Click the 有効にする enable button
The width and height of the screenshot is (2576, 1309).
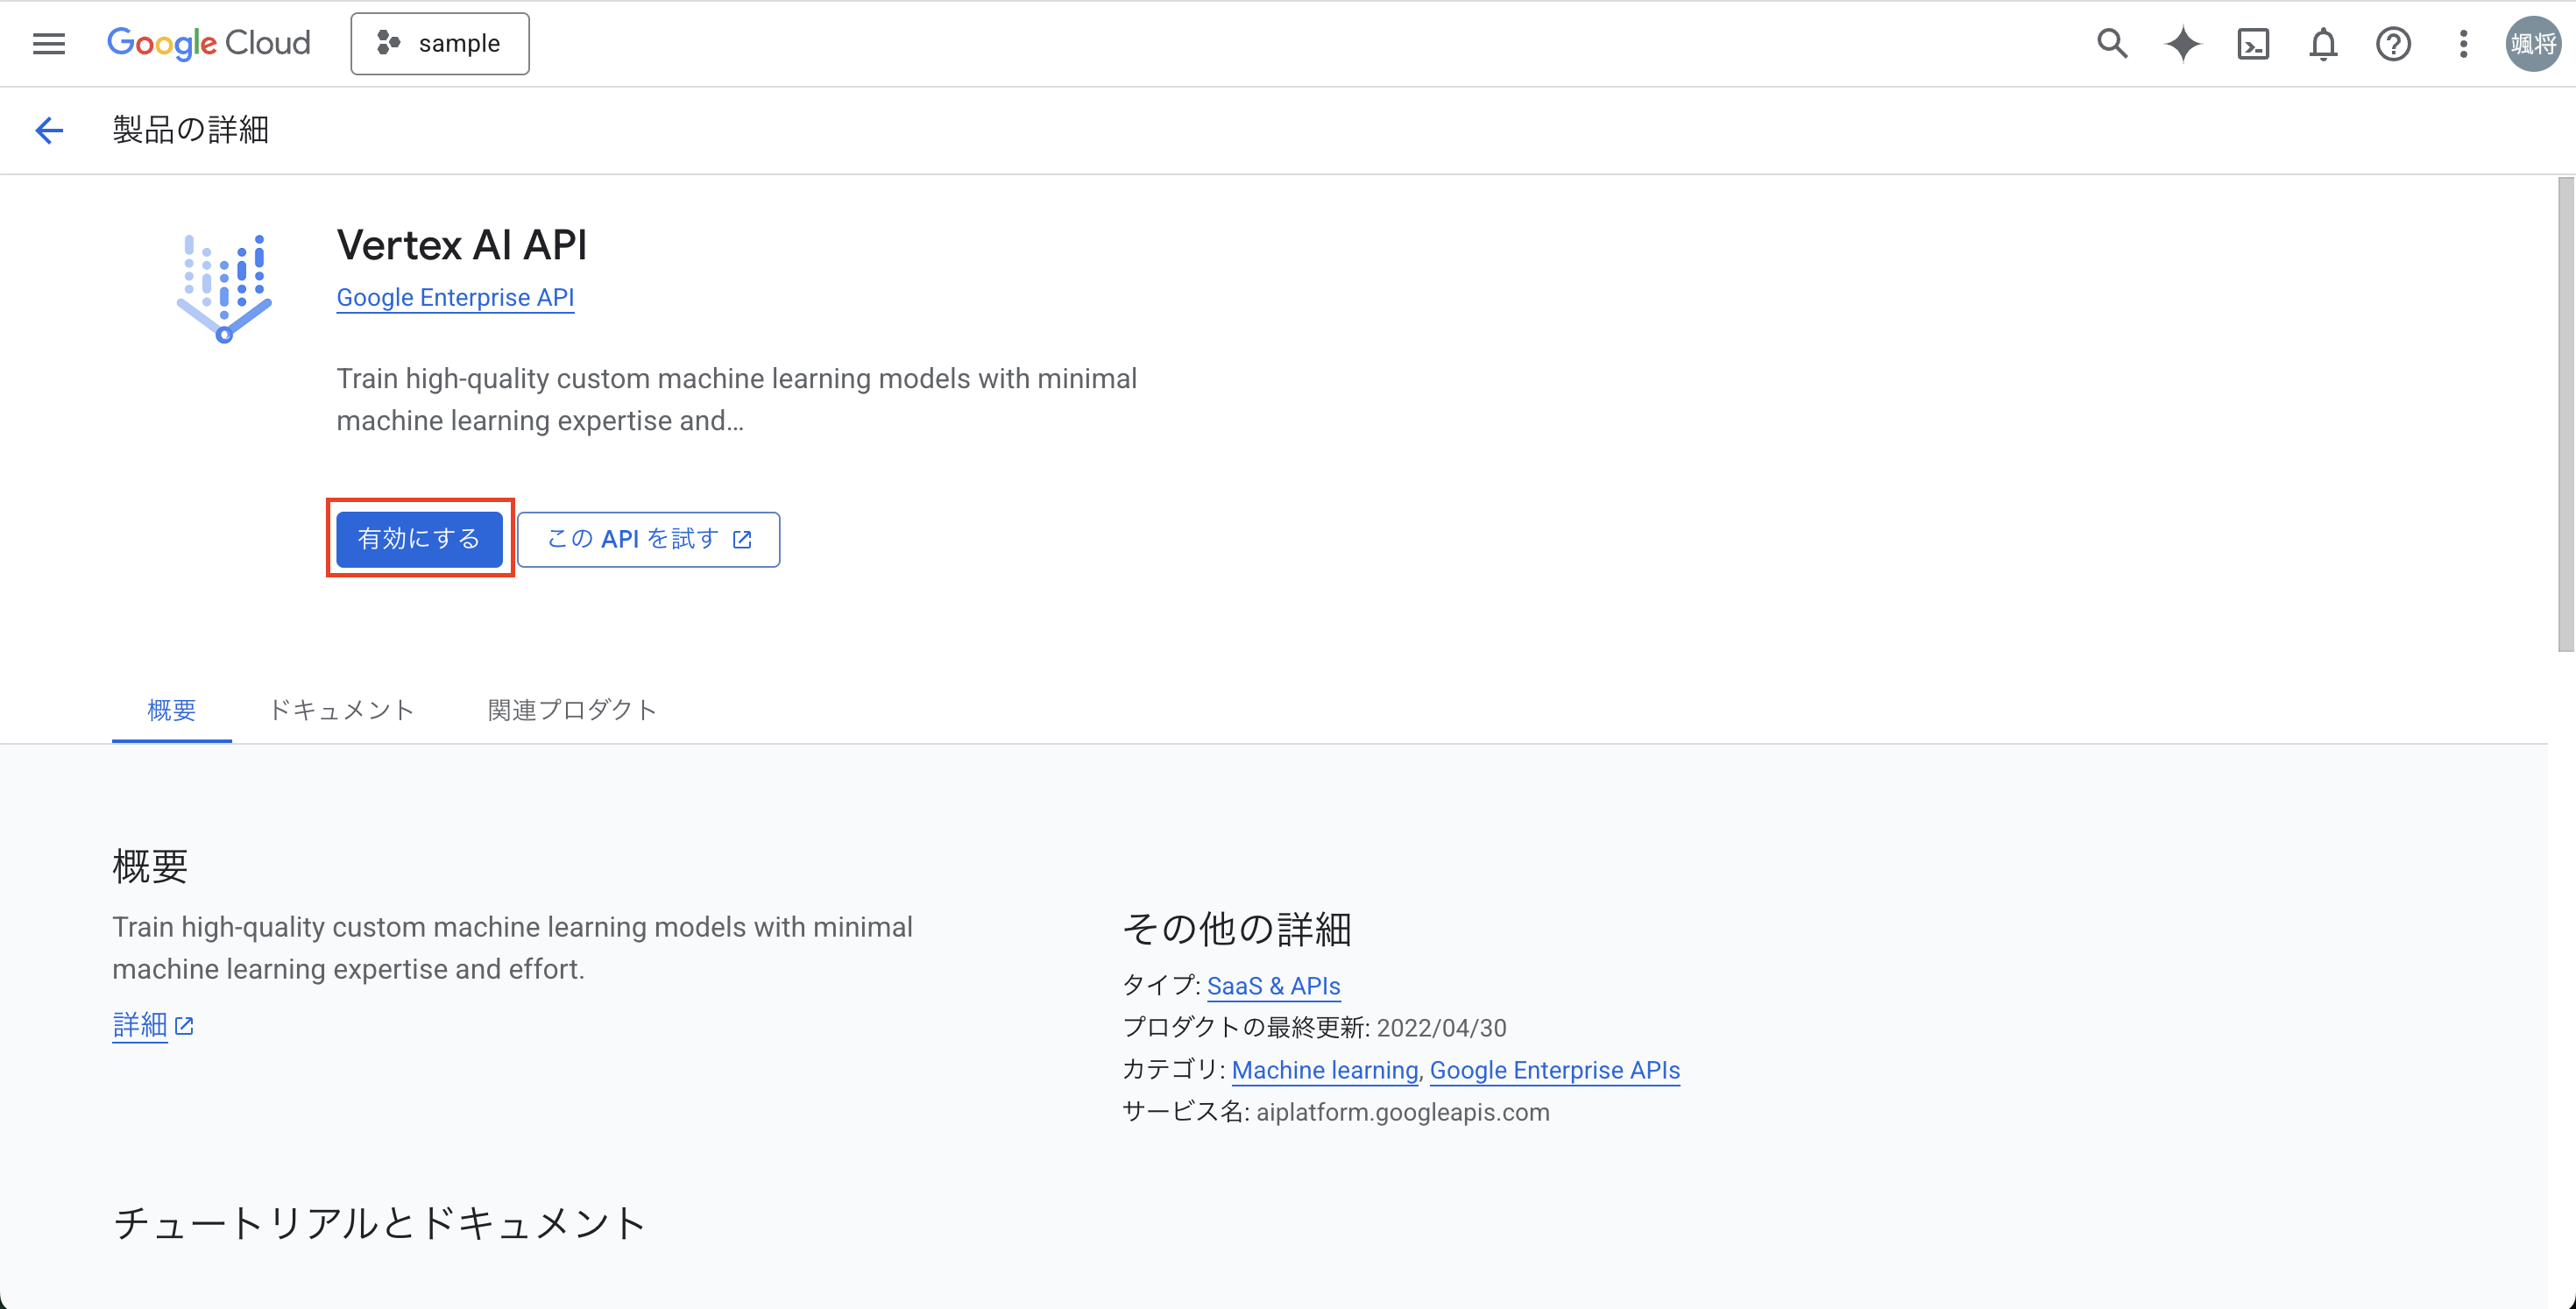click(x=419, y=539)
